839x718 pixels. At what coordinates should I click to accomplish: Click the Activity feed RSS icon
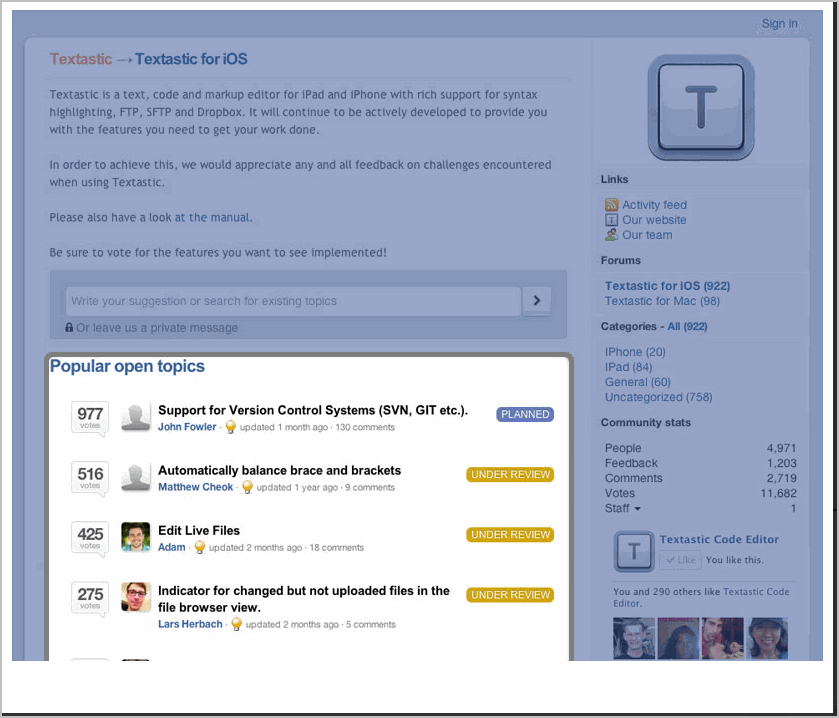[611, 205]
